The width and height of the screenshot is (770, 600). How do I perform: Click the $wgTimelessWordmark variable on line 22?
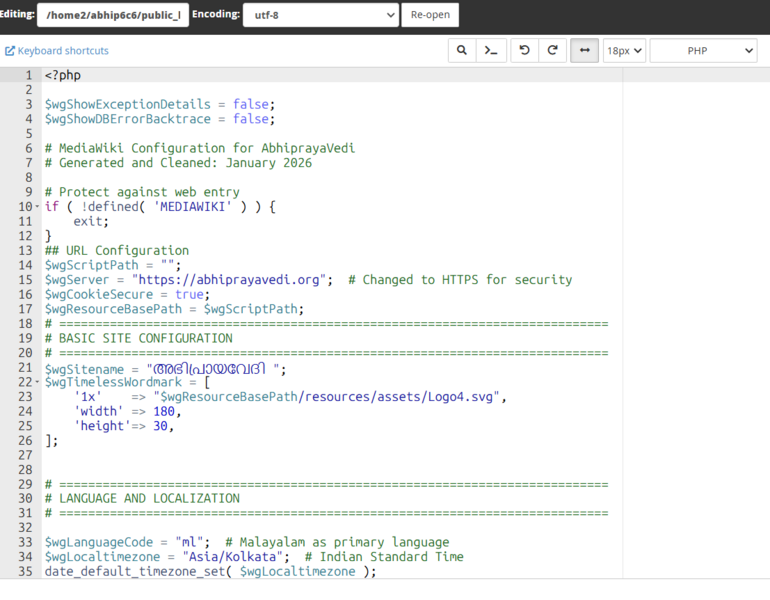click(x=113, y=382)
